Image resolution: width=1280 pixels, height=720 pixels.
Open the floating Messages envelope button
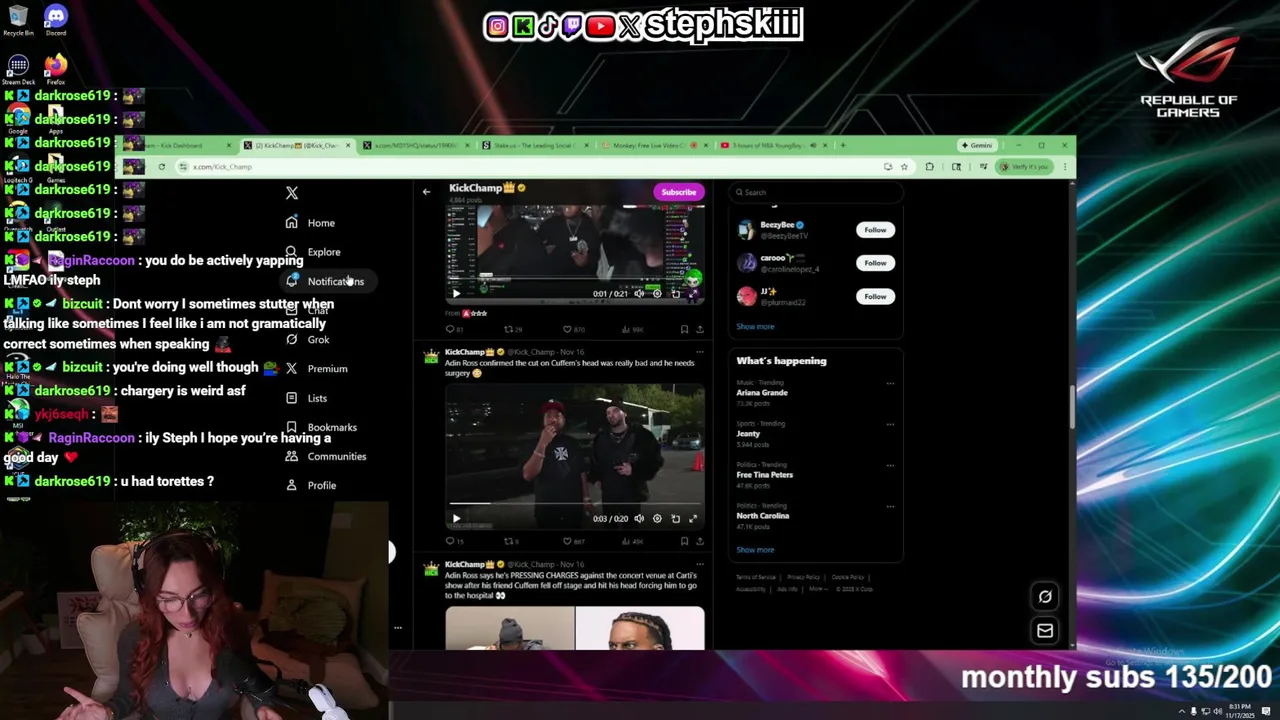pyautogui.click(x=1045, y=630)
